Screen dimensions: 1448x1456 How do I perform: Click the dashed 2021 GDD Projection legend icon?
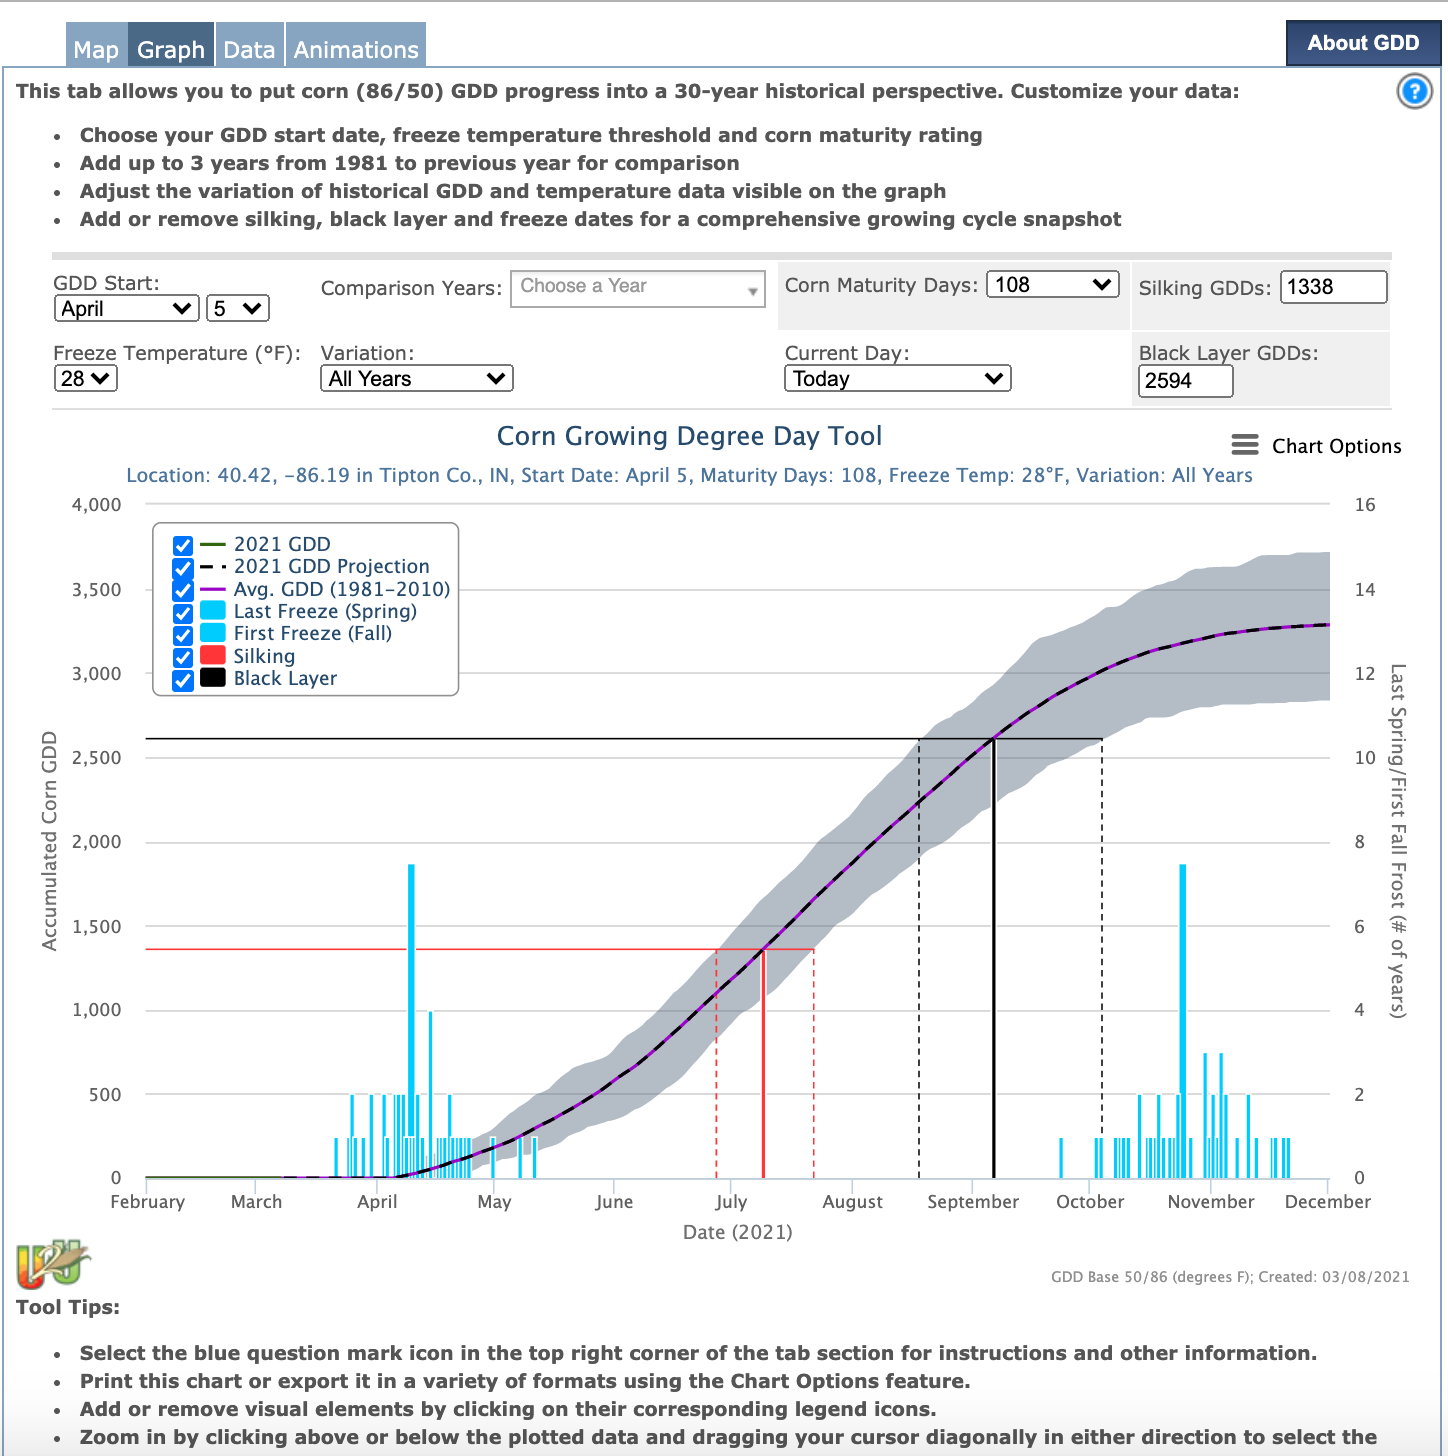(x=212, y=567)
